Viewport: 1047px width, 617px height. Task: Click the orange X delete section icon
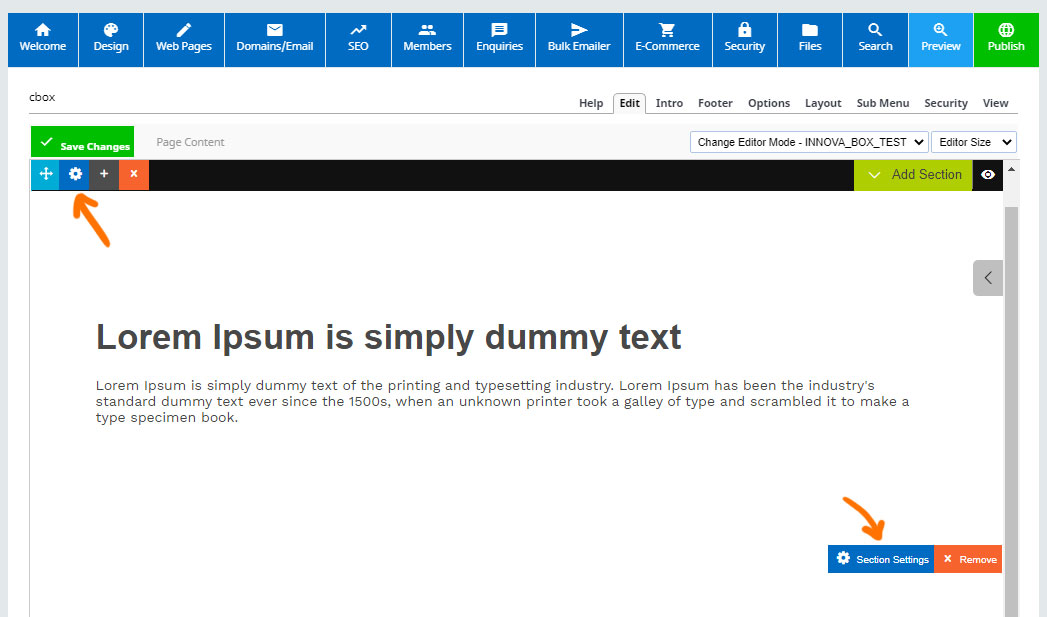click(133, 174)
